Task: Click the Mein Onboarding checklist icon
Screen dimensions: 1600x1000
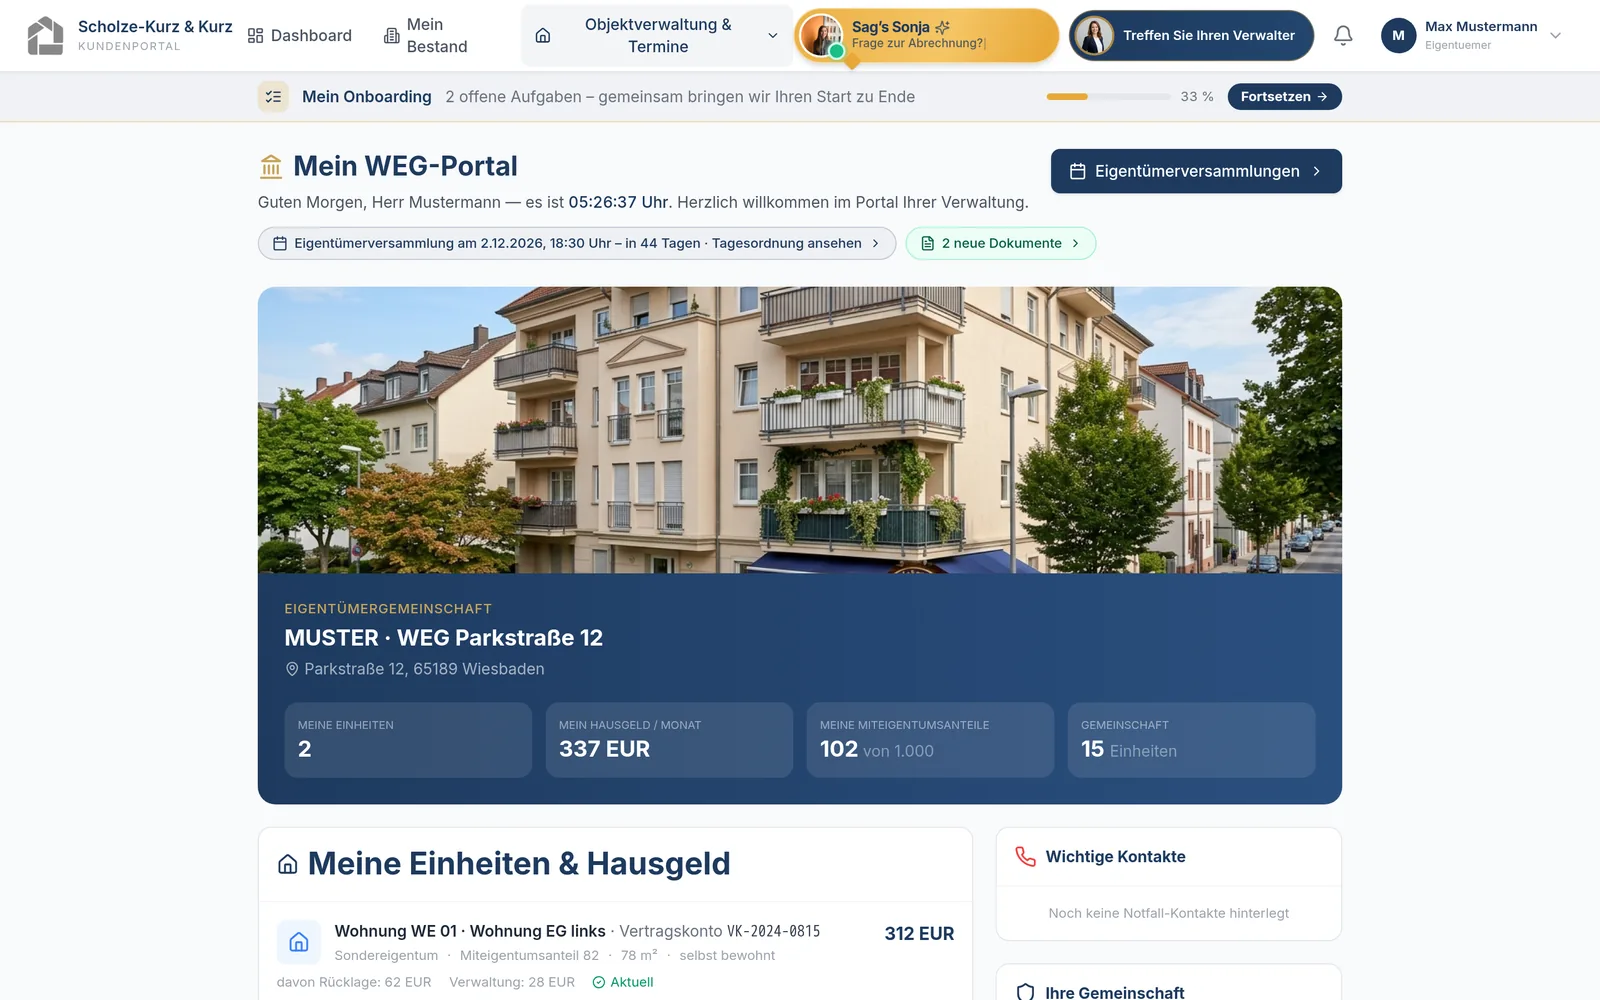Action: pos(273,97)
